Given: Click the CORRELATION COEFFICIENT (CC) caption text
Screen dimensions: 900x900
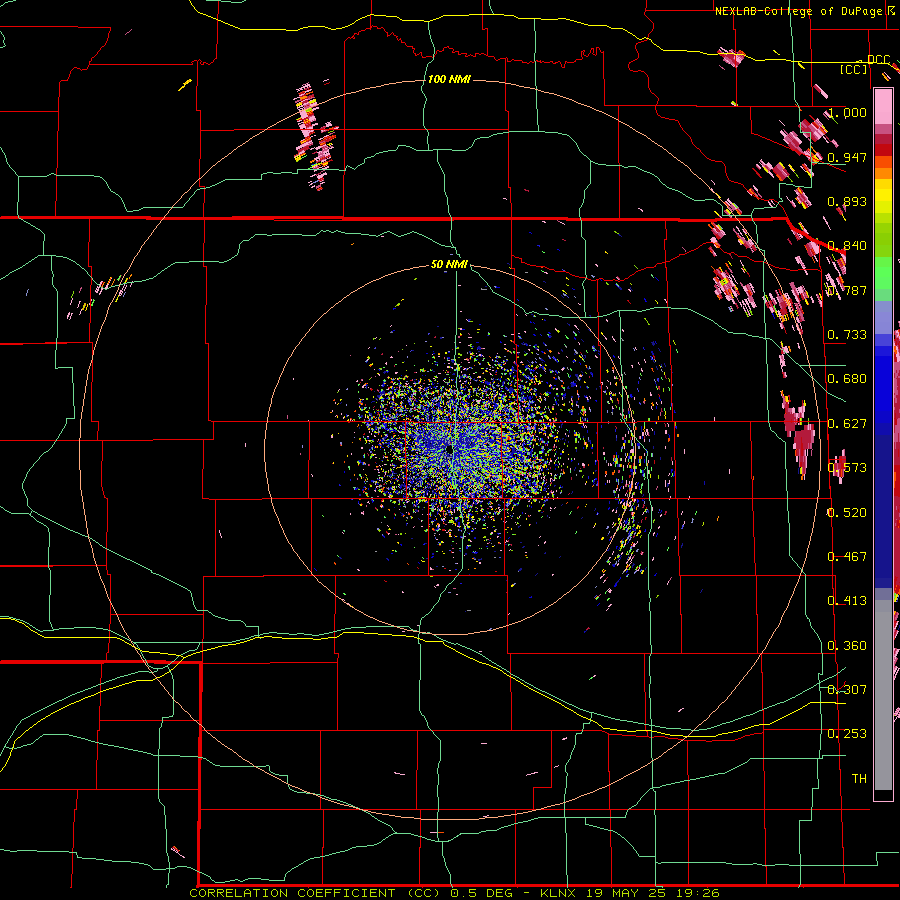Looking at the screenshot, I should coord(316,893).
